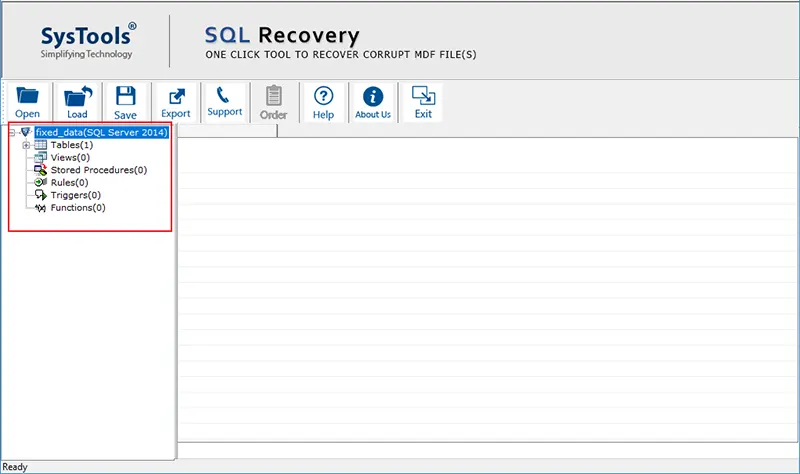Click the Functions node icon
Viewport: 800px width, 474px height.
[40, 208]
